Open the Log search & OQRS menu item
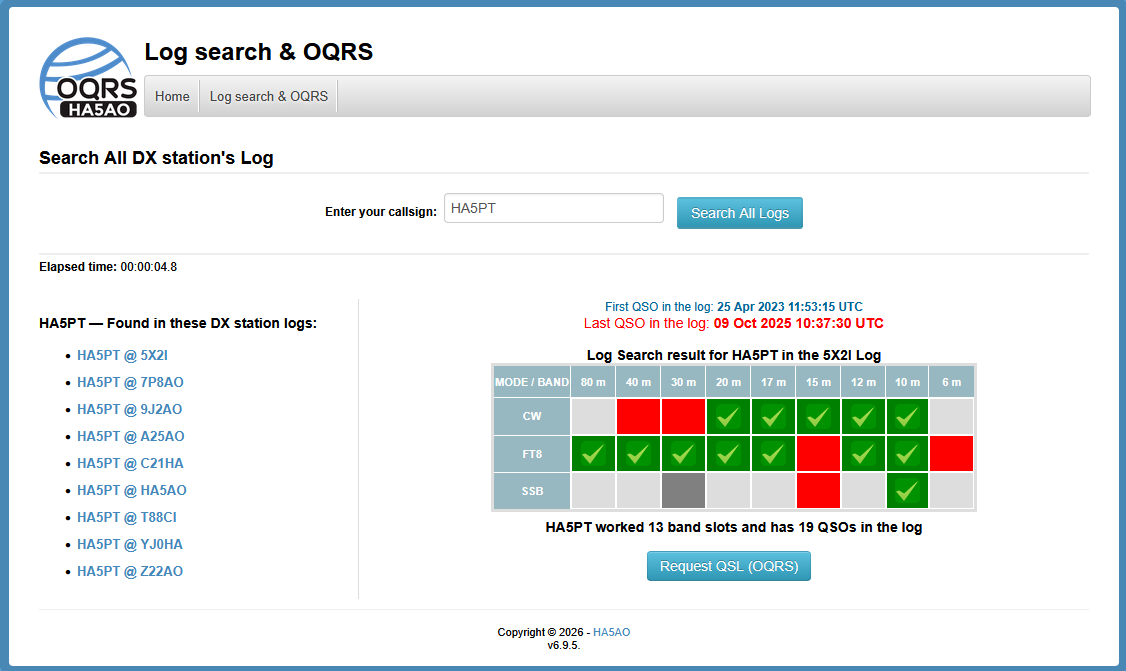Image resolution: width=1126 pixels, height=671 pixels. (268, 96)
